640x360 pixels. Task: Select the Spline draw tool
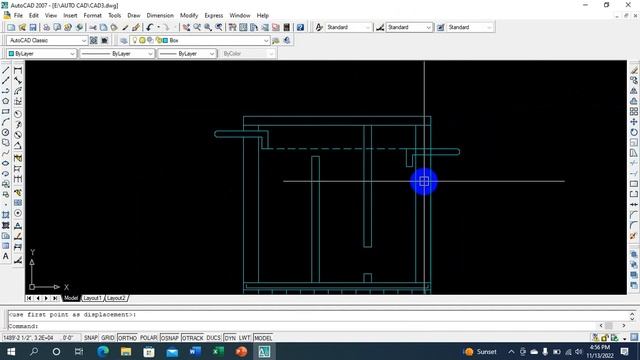6,153
